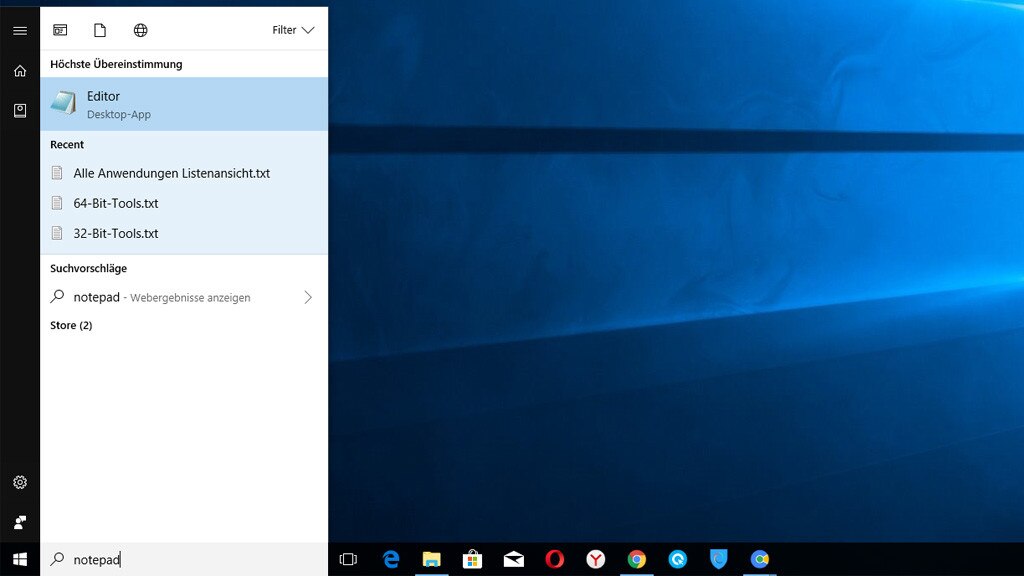The image size is (1024, 576).
Task: Click the light blue cursor-arrow taskbar icon
Action: pyautogui.click(x=677, y=559)
